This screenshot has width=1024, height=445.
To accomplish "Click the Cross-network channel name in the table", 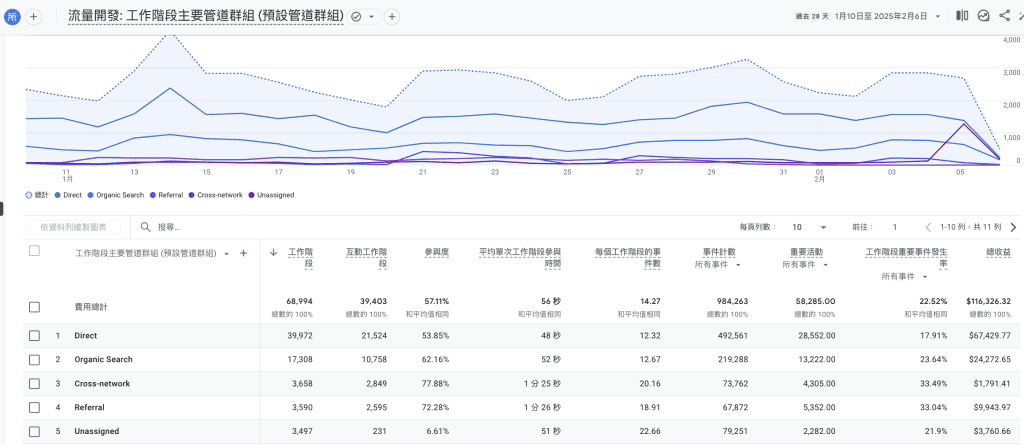I will pos(102,384).
